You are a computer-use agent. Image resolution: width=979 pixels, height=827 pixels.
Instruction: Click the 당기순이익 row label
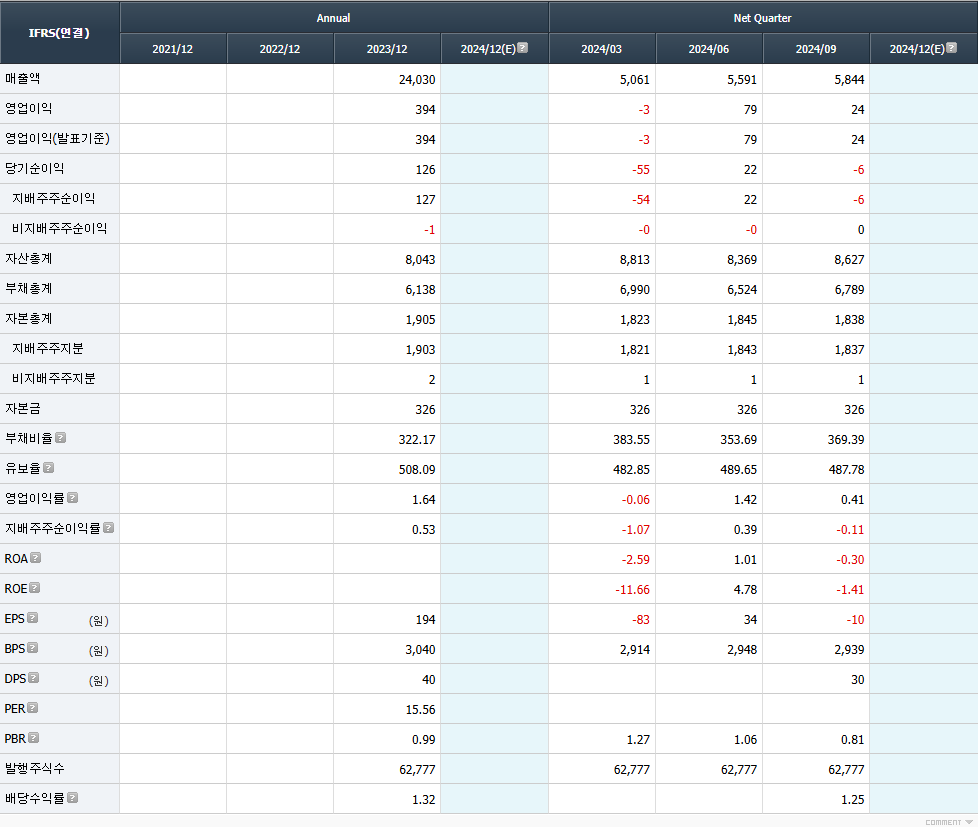(35, 169)
